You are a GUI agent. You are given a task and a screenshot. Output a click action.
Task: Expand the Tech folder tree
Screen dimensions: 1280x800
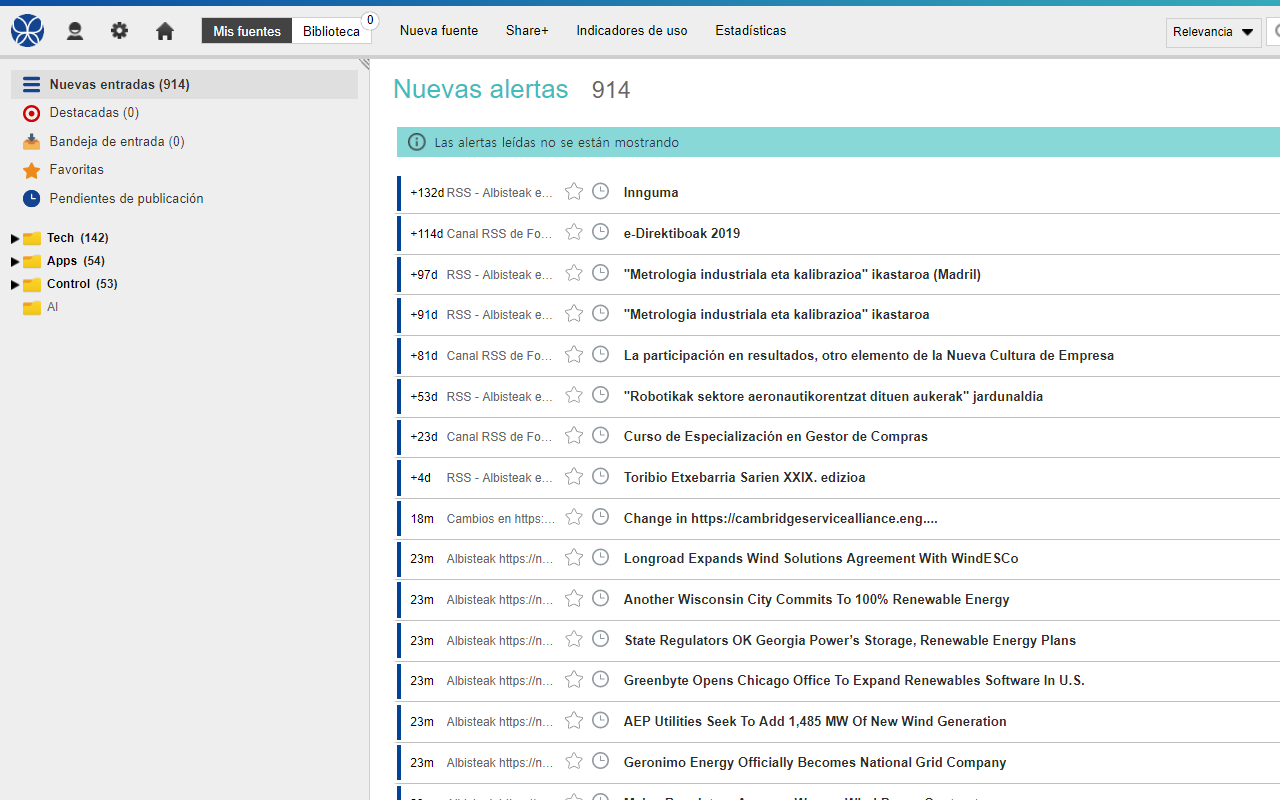coord(15,238)
